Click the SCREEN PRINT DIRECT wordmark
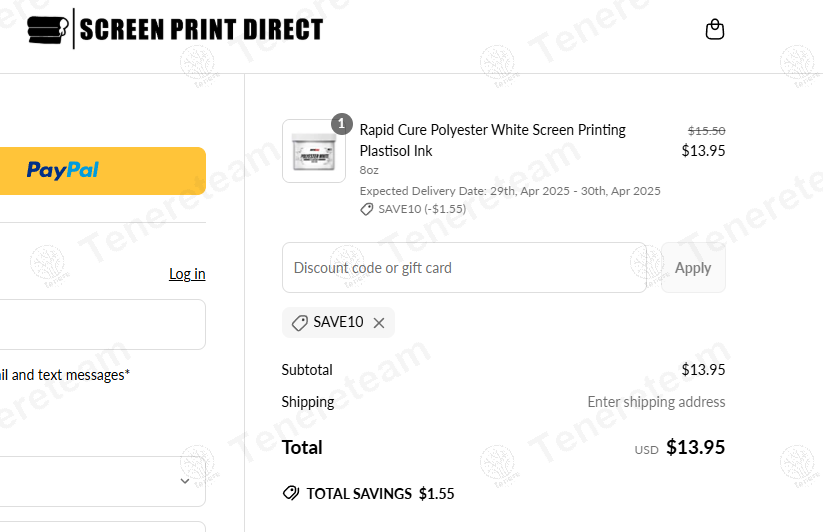The width and height of the screenshot is (823, 532). [201, 30]
